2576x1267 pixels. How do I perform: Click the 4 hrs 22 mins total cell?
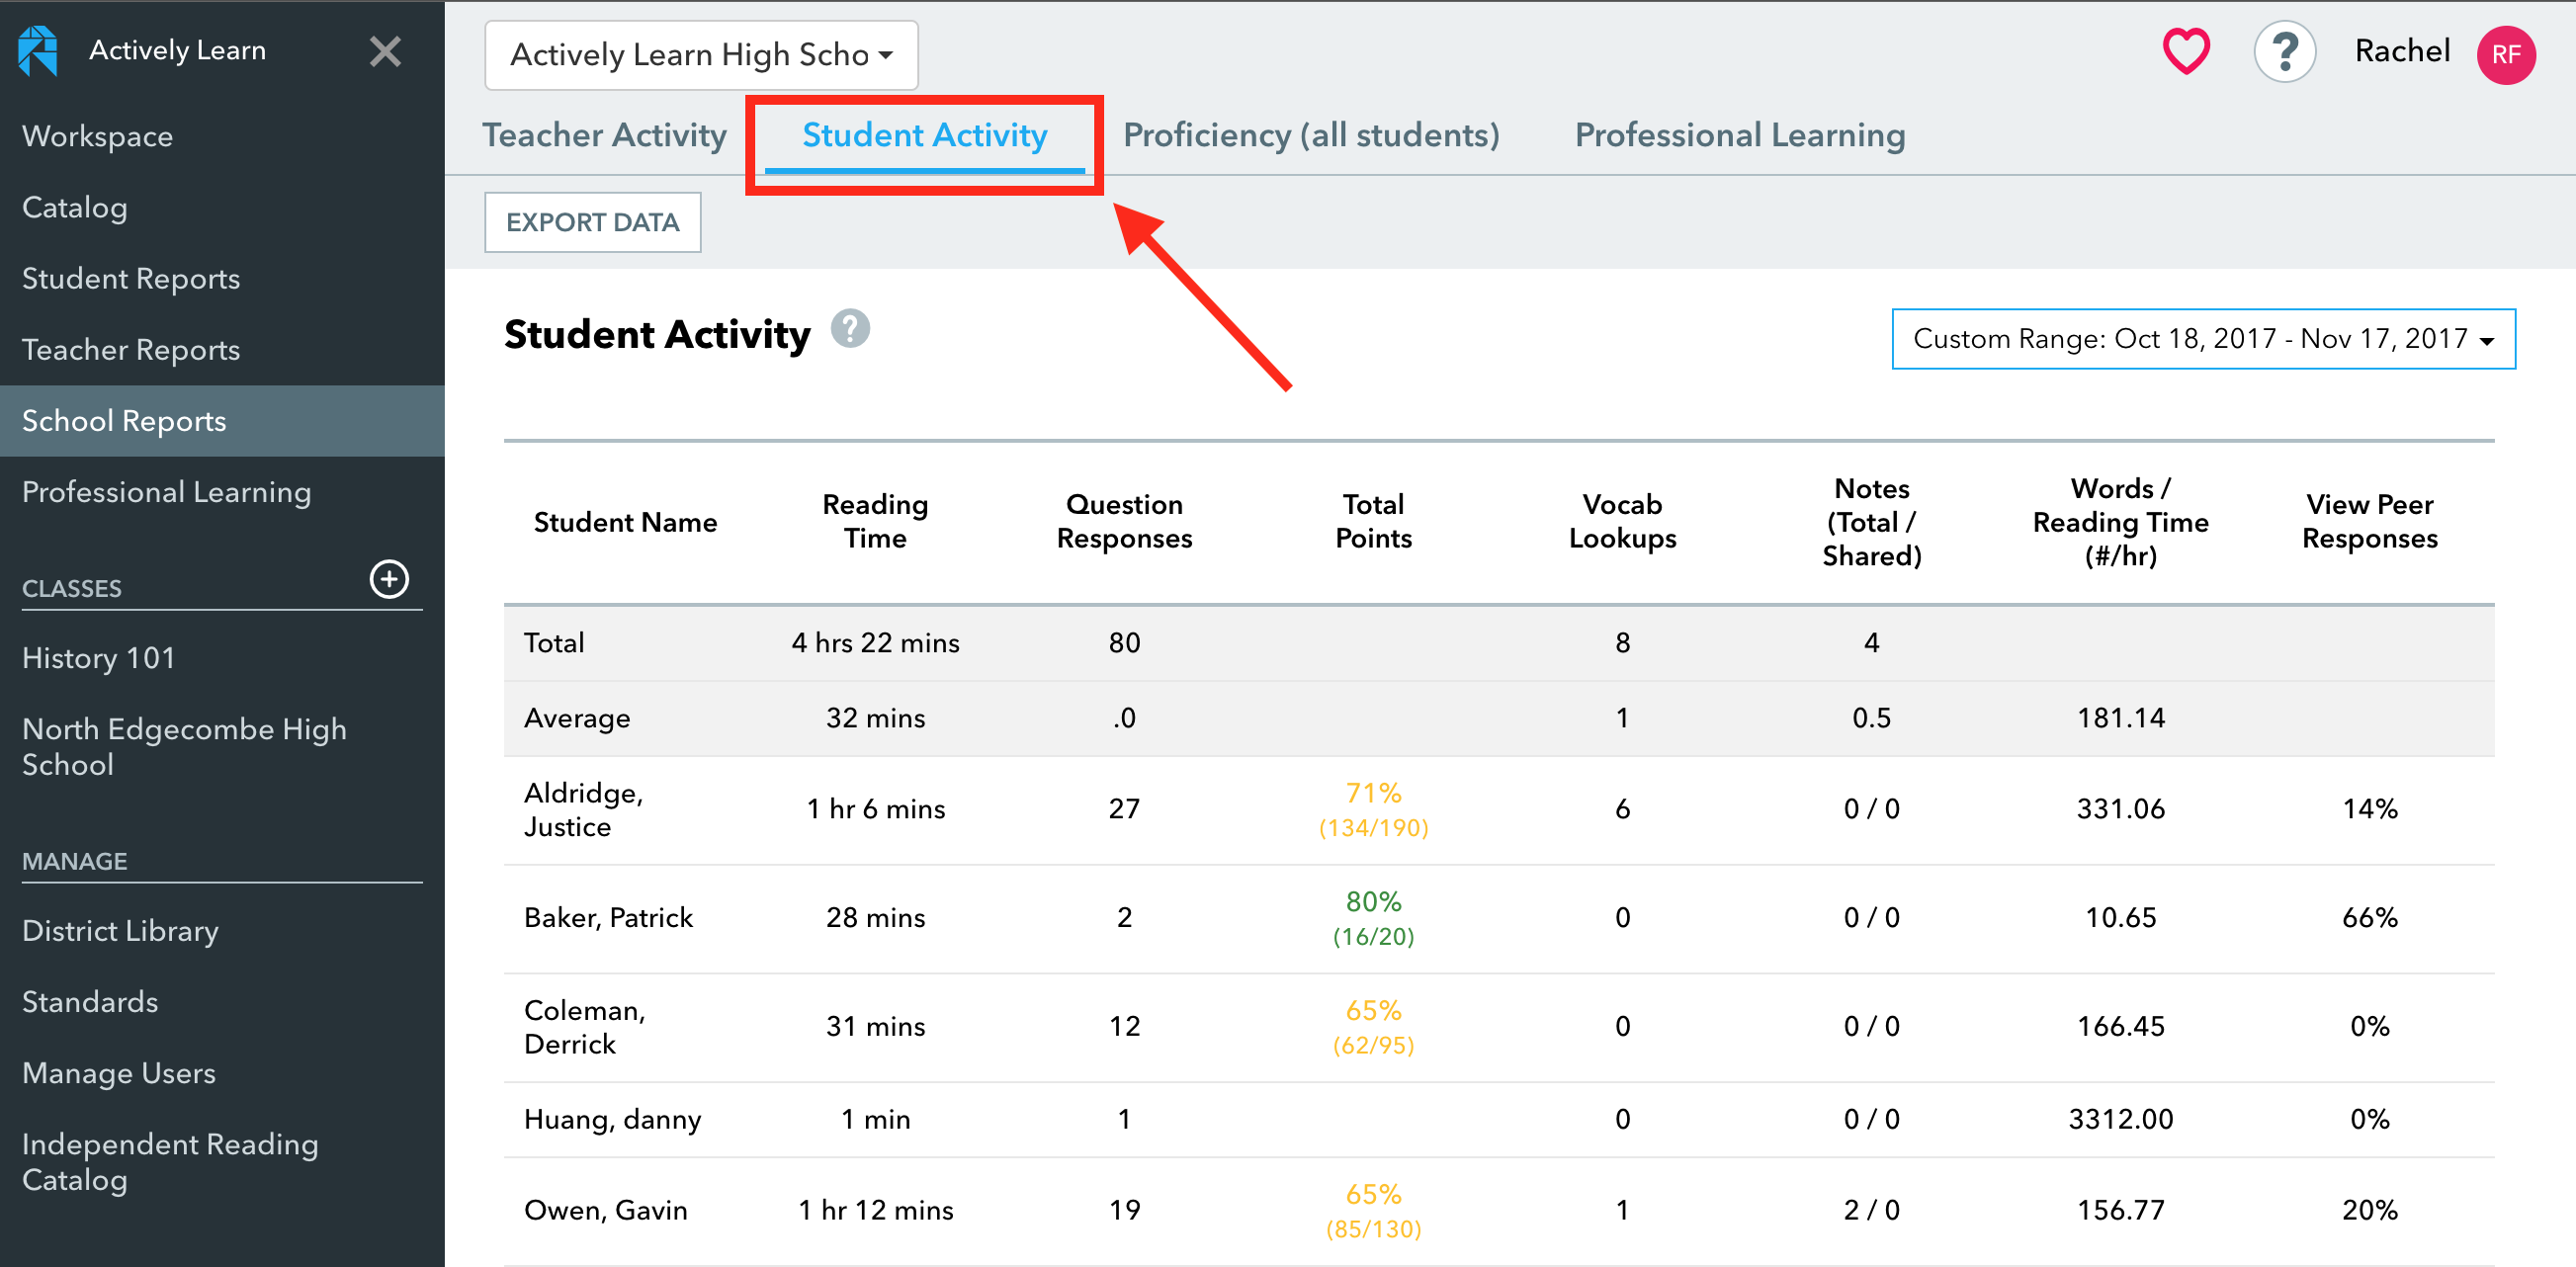click(x=875, y=643)
